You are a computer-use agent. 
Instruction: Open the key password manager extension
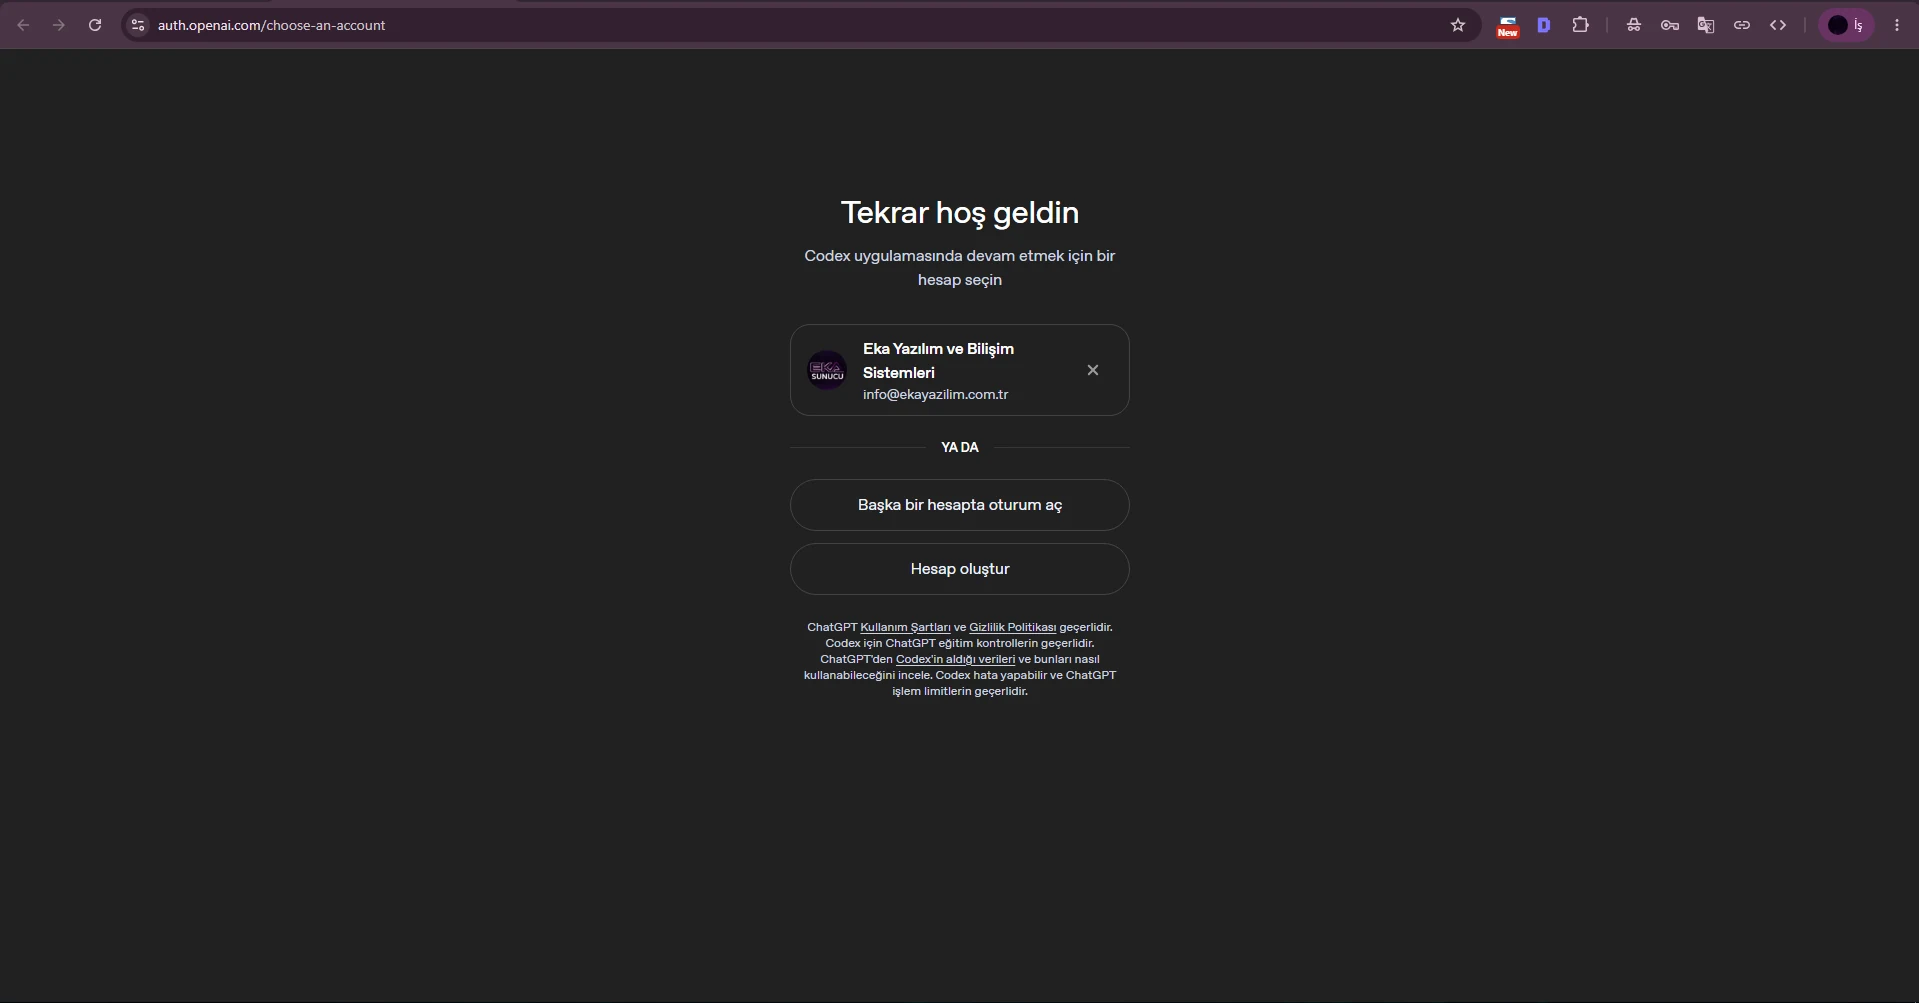point(1670,25)
